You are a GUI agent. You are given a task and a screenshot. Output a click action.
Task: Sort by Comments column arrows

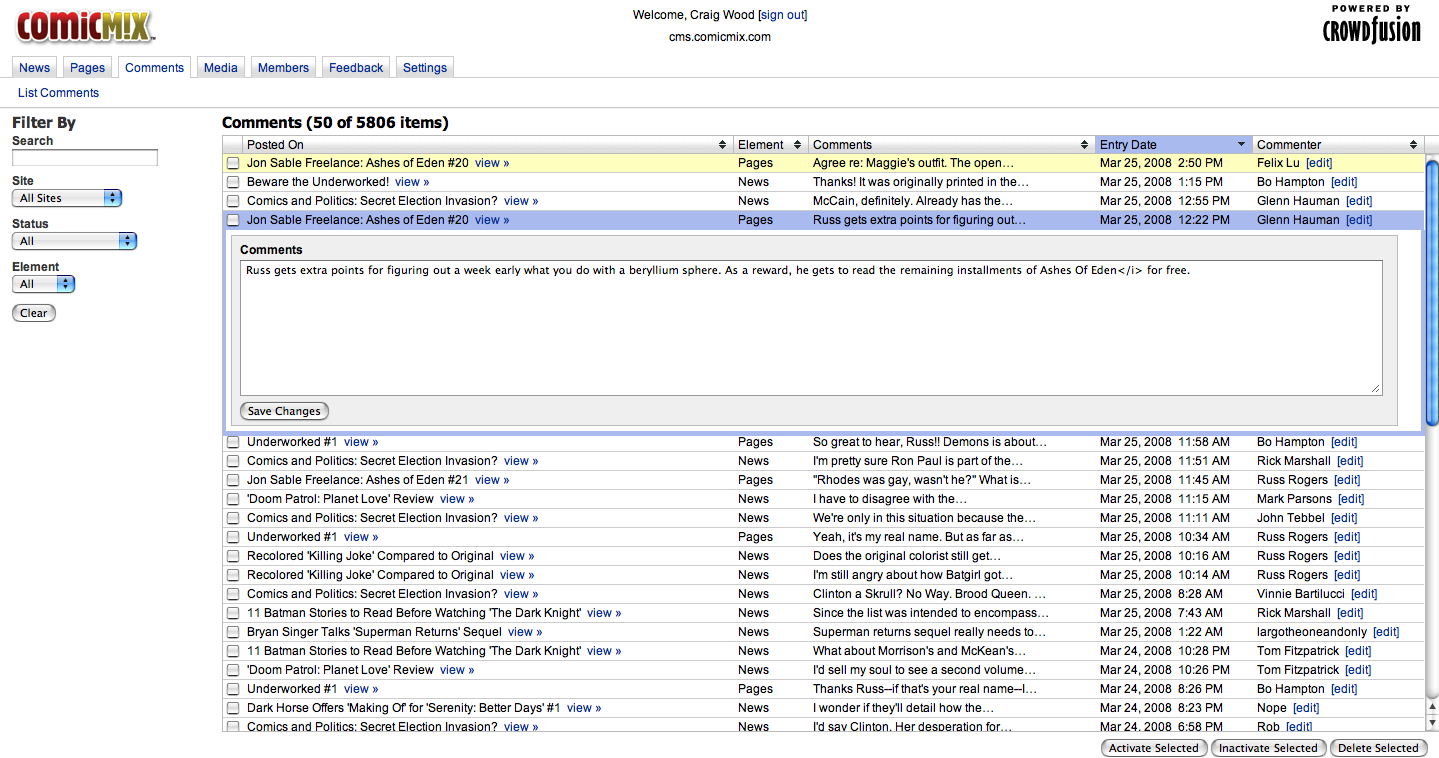1085,145
